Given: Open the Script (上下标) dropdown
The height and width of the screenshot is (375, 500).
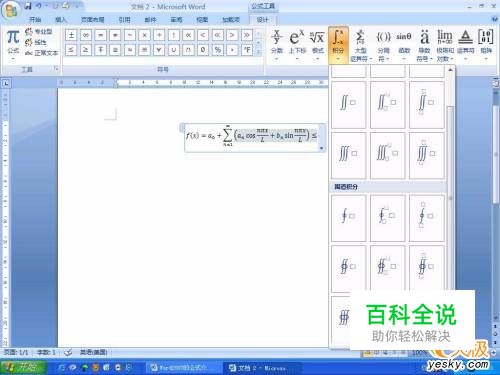Looking at the screenshot, I should [297, 45].
